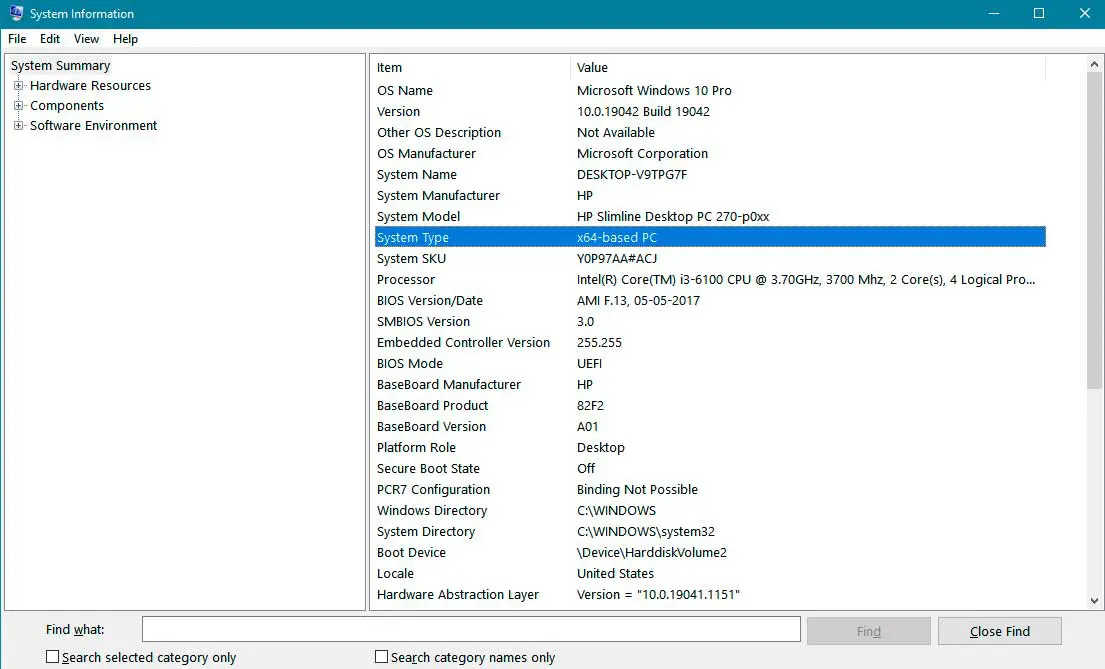1105x669 pixels.
Task: Expand the Components node
Action: (x=18, y=105)
